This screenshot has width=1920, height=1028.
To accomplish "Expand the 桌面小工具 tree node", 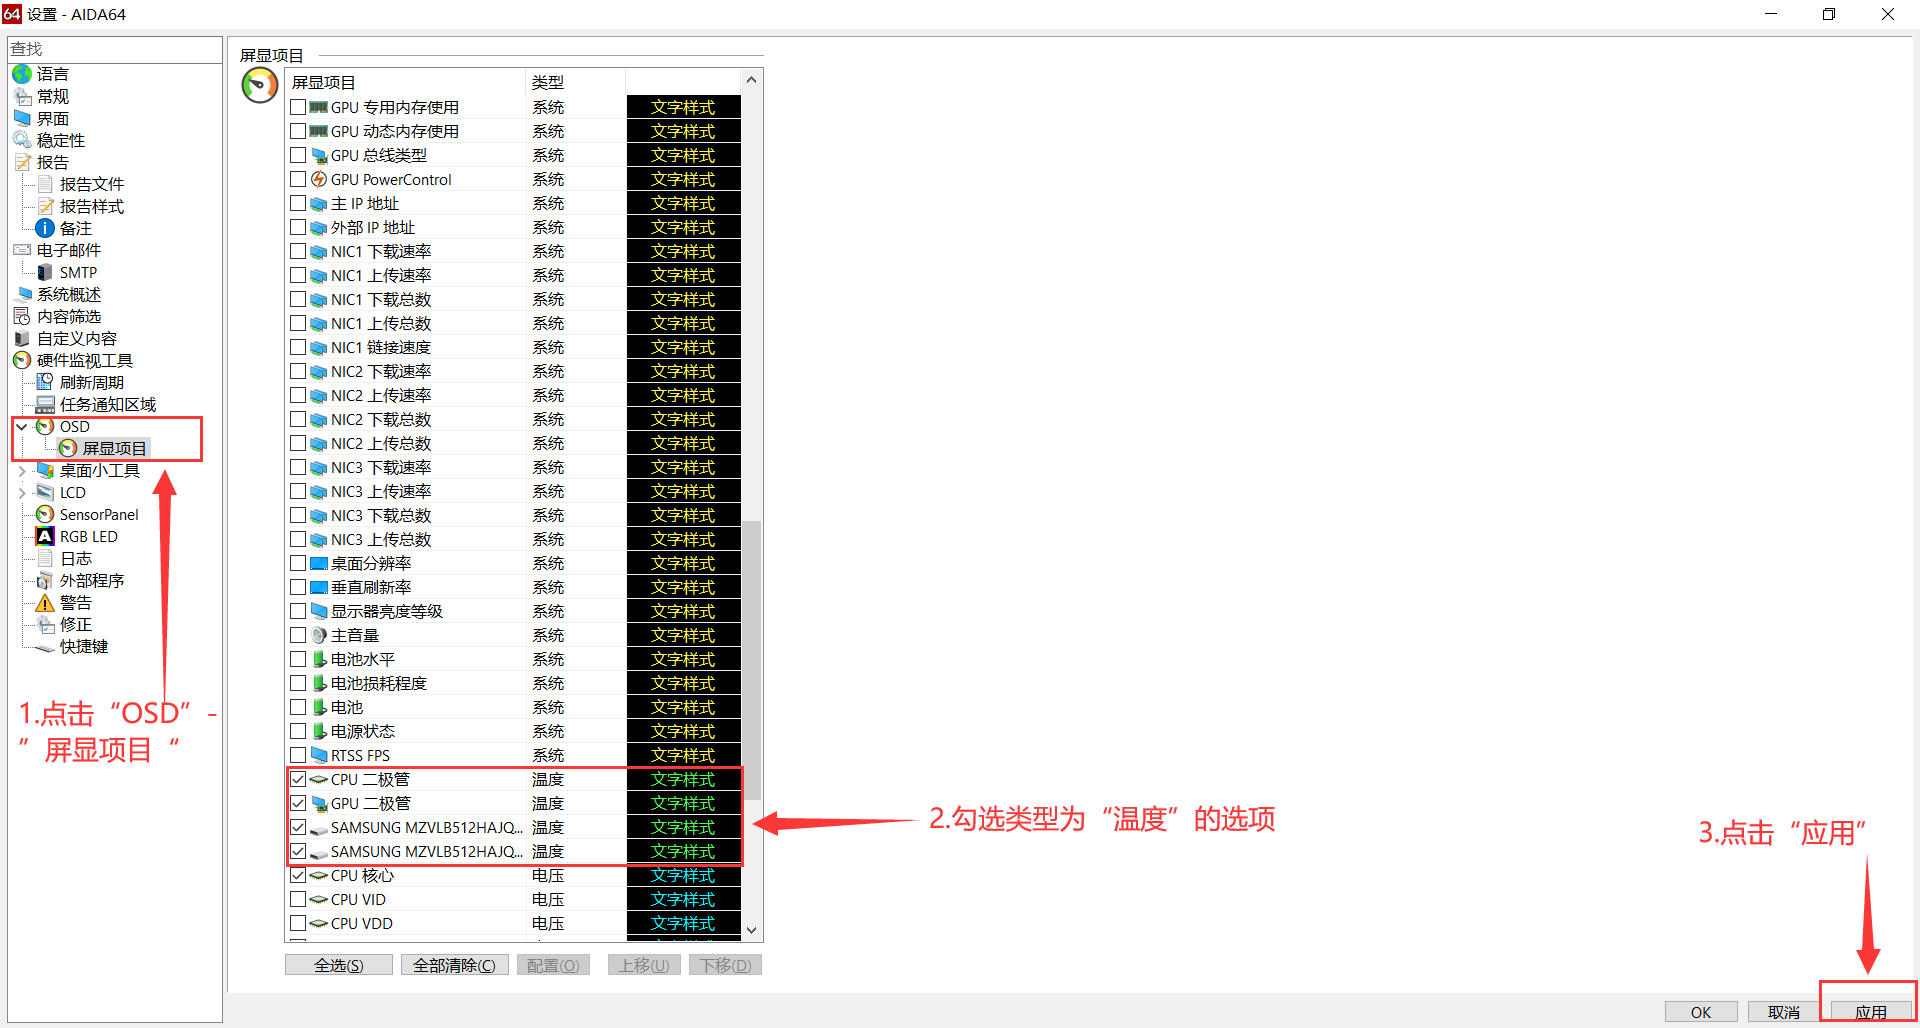I will click(x=22, y=469).
